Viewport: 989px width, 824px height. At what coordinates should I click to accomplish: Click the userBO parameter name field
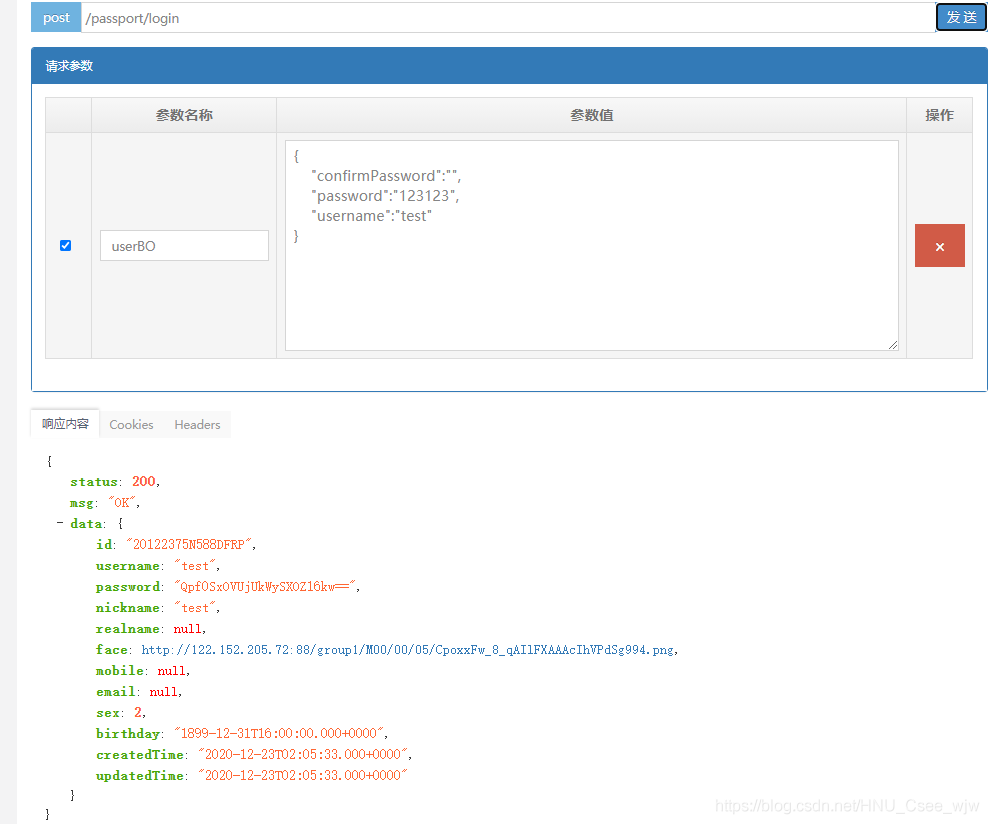point(184,246)
